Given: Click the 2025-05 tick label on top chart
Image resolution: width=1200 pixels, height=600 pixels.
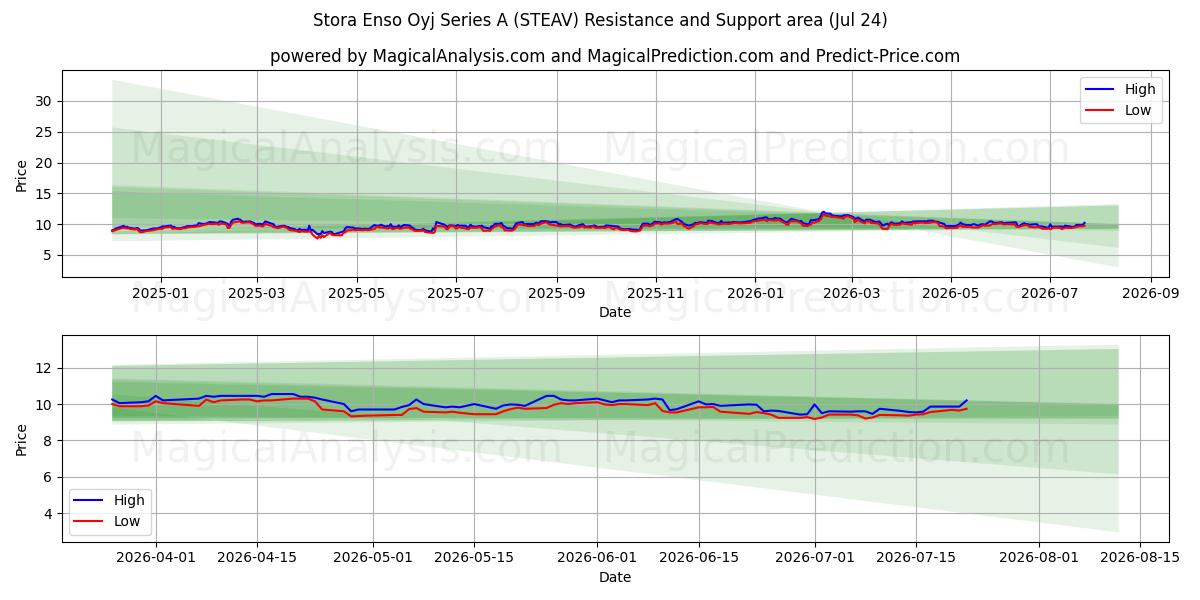Looking at the screenshot, I should [357, 294].
